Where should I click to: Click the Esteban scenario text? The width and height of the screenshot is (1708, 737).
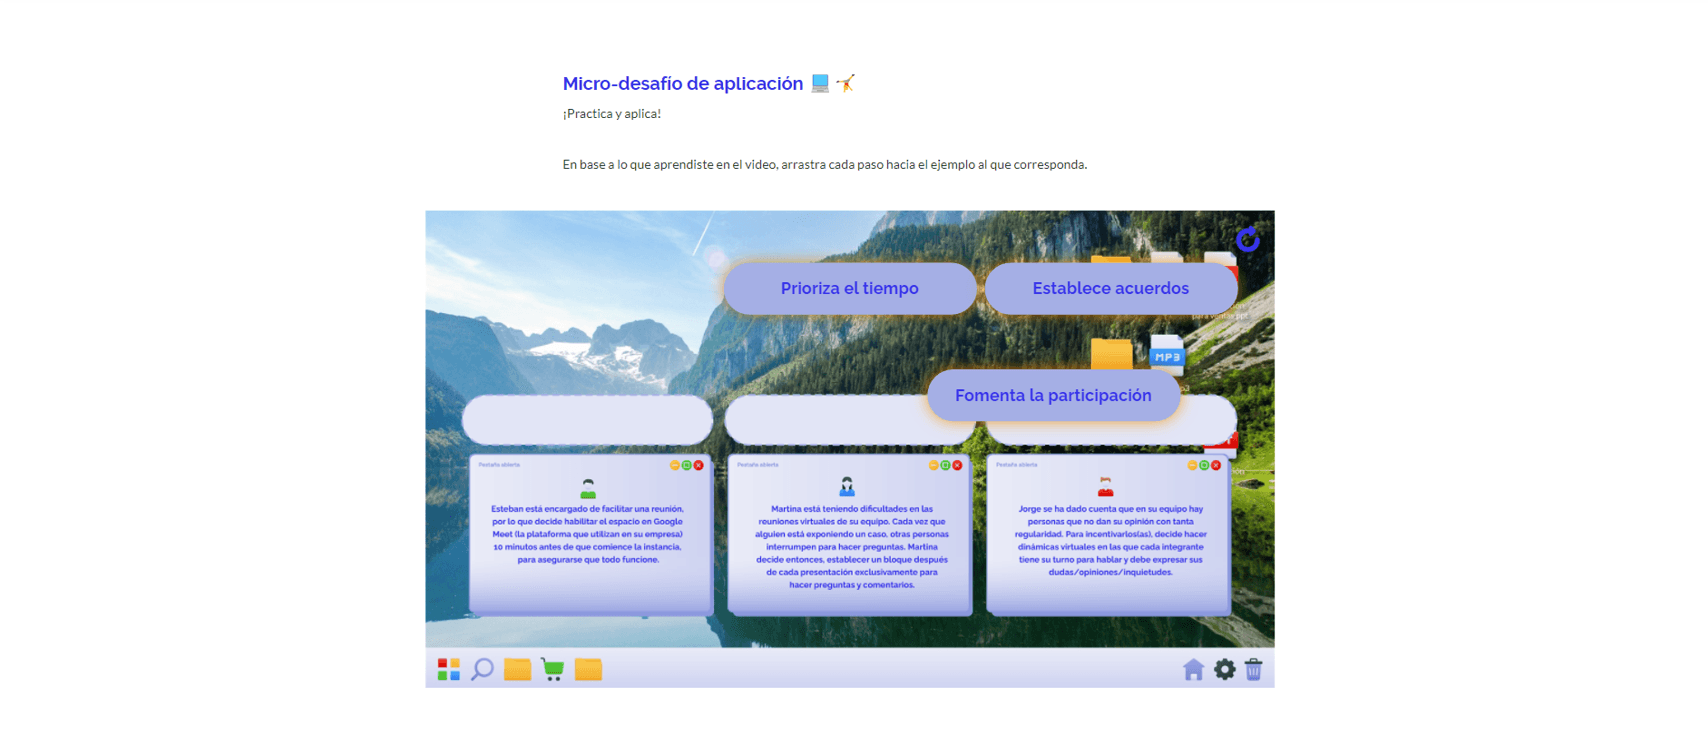click(588, 534)
